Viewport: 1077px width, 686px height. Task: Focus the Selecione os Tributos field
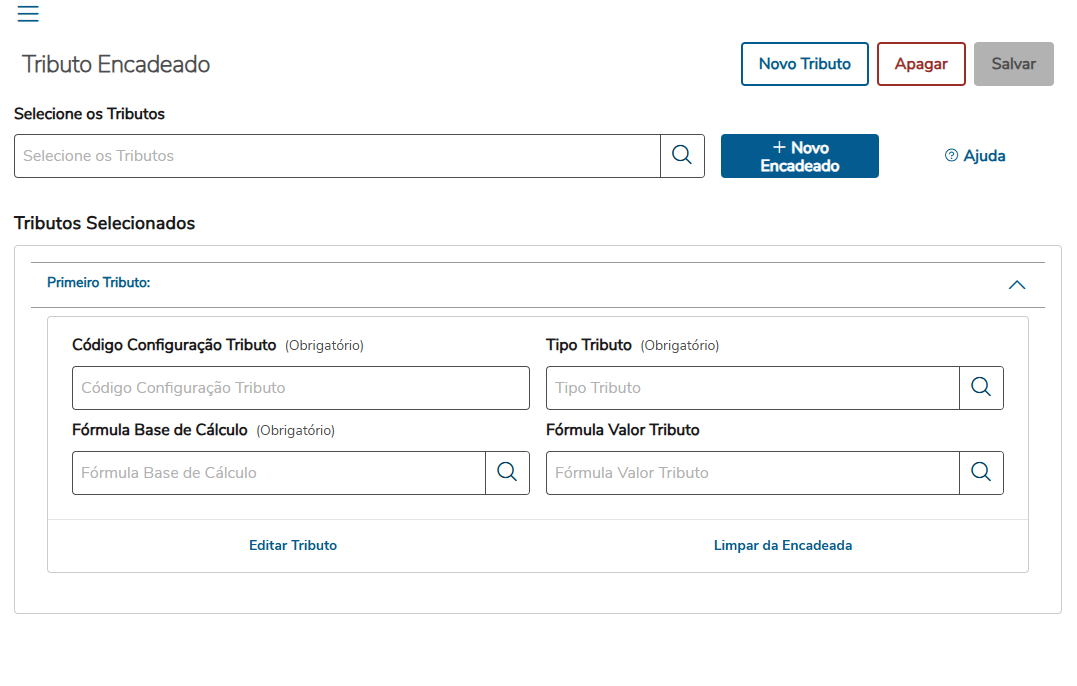coord(337,156)
